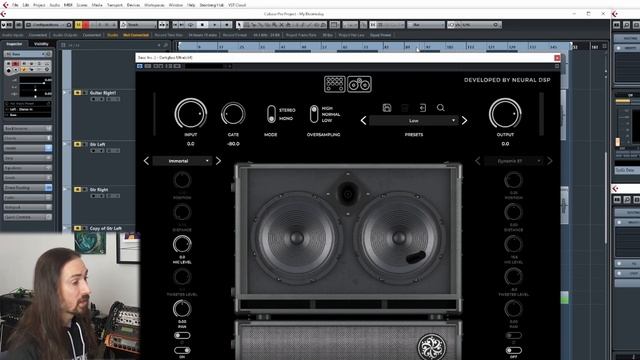Mute the Gtr Right track

(77, 189)
